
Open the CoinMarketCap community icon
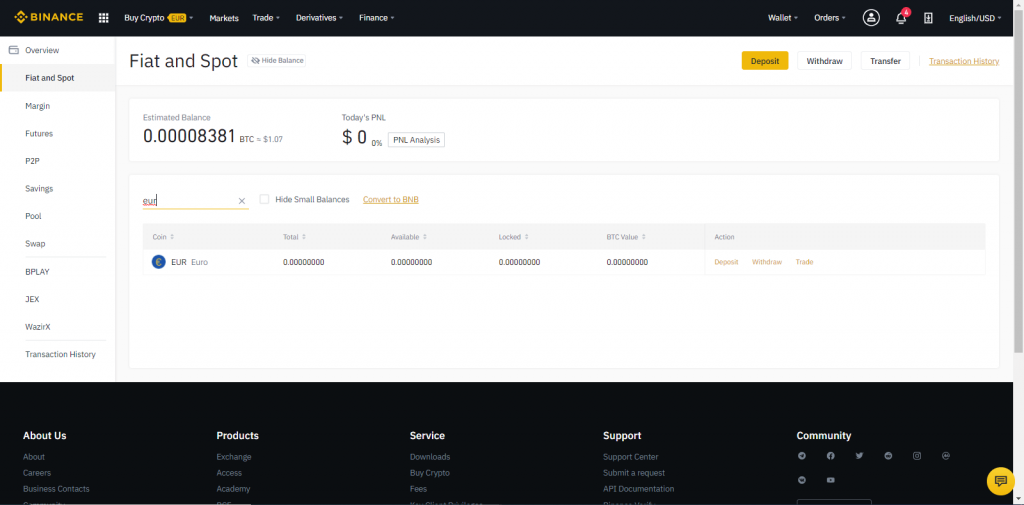(946, 456)
